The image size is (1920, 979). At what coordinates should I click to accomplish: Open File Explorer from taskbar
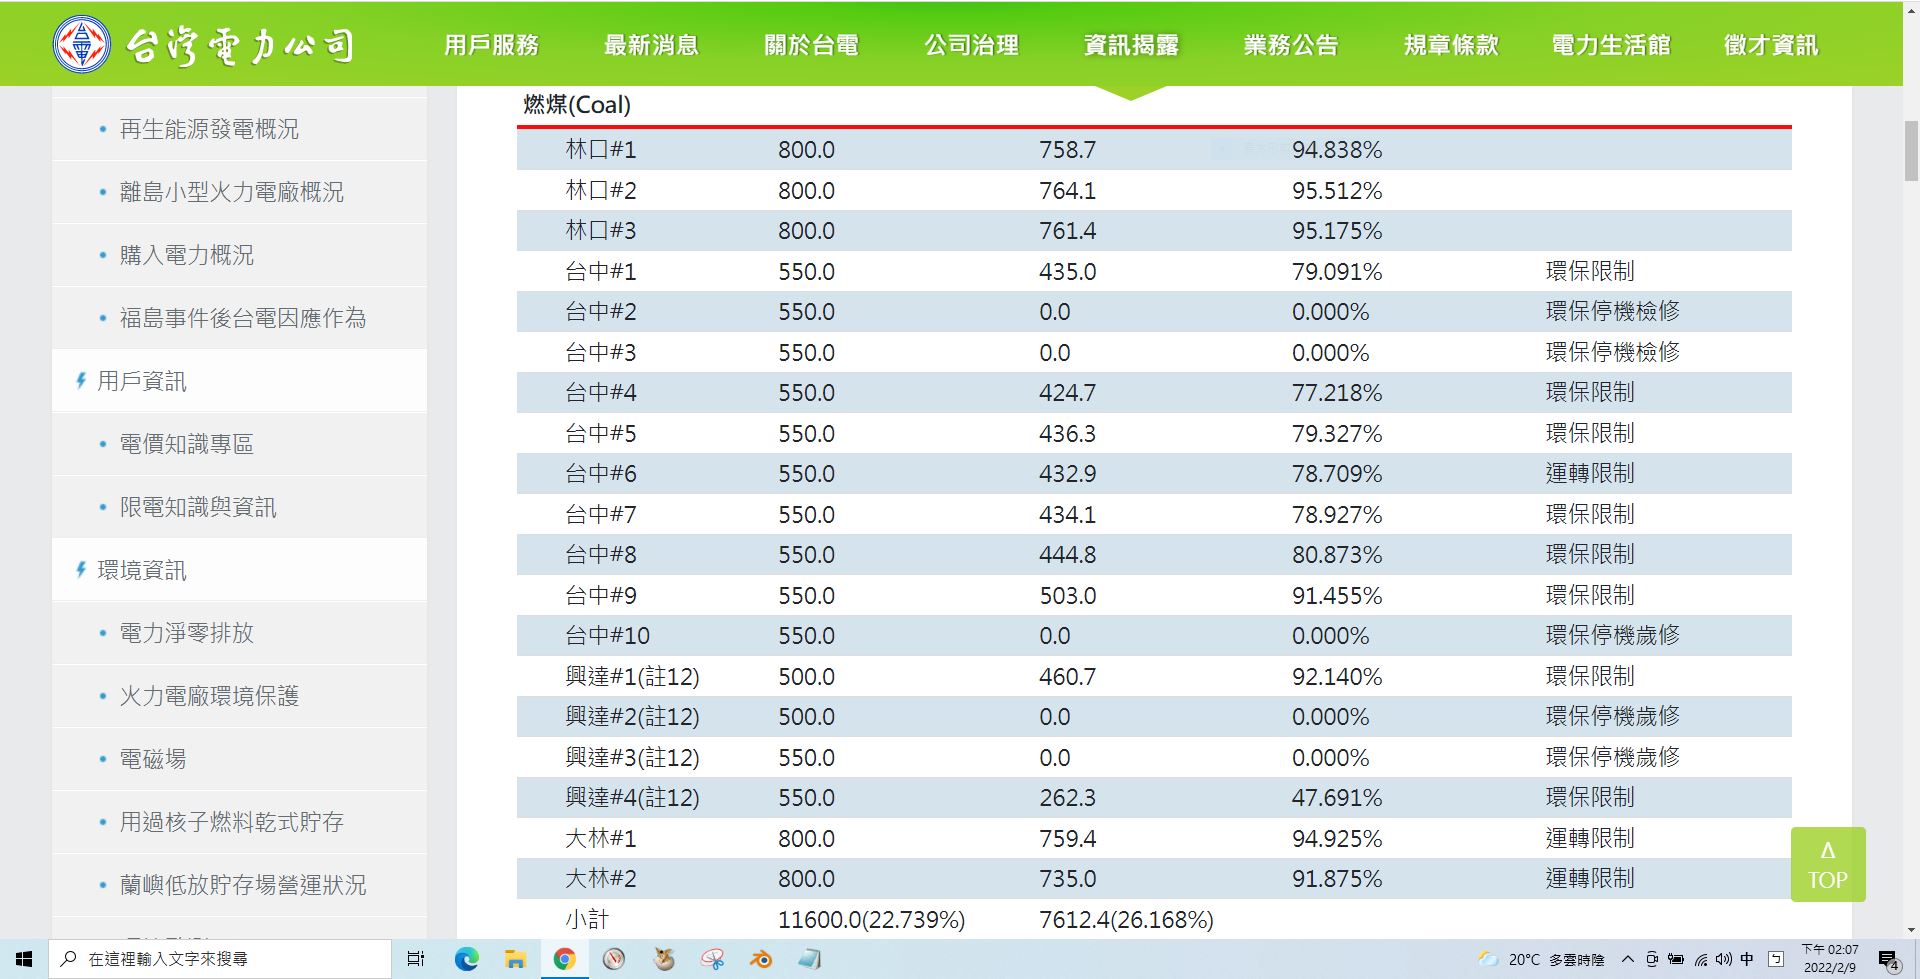515,959
